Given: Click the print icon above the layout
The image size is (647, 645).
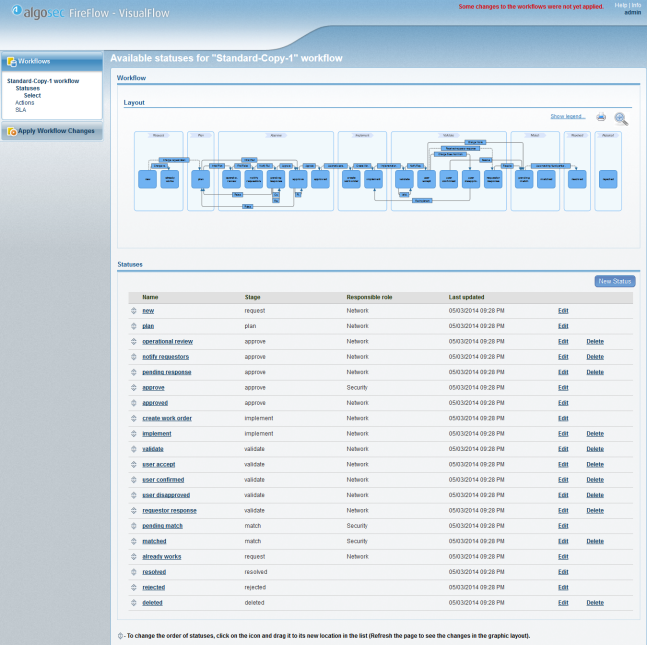Looking at the screenshot, I should click(601, 117).
